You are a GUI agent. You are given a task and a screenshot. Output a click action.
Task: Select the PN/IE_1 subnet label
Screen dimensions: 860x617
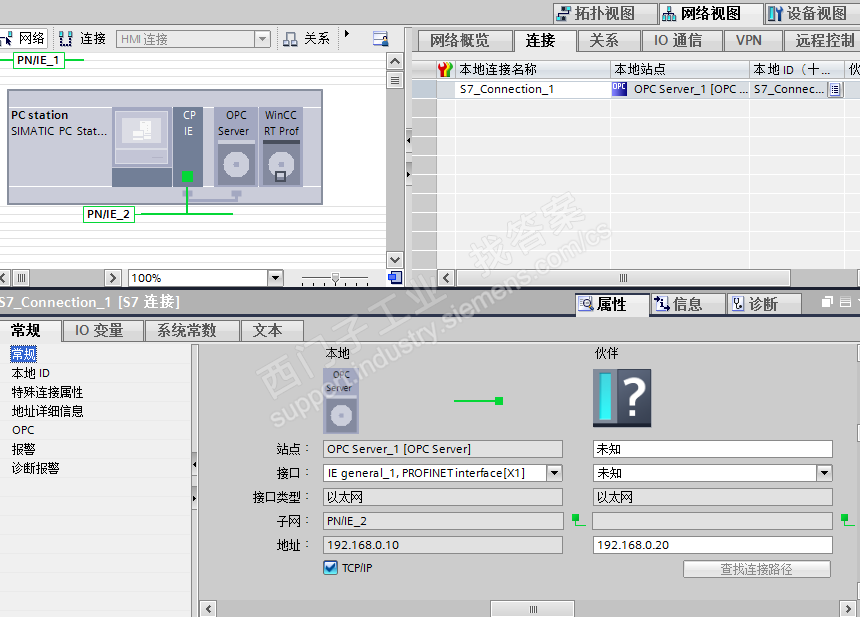click(x=38, y=60)
